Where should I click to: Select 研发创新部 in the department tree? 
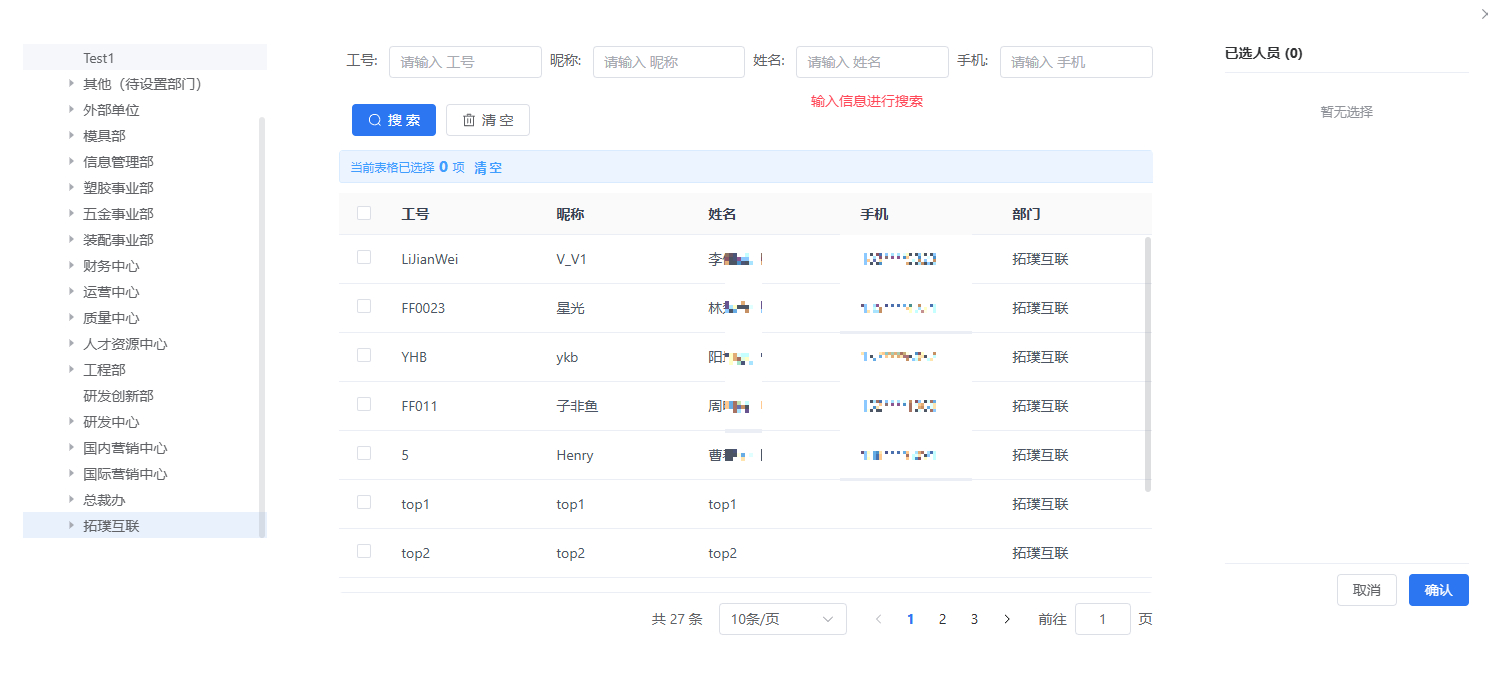point(118,396)
